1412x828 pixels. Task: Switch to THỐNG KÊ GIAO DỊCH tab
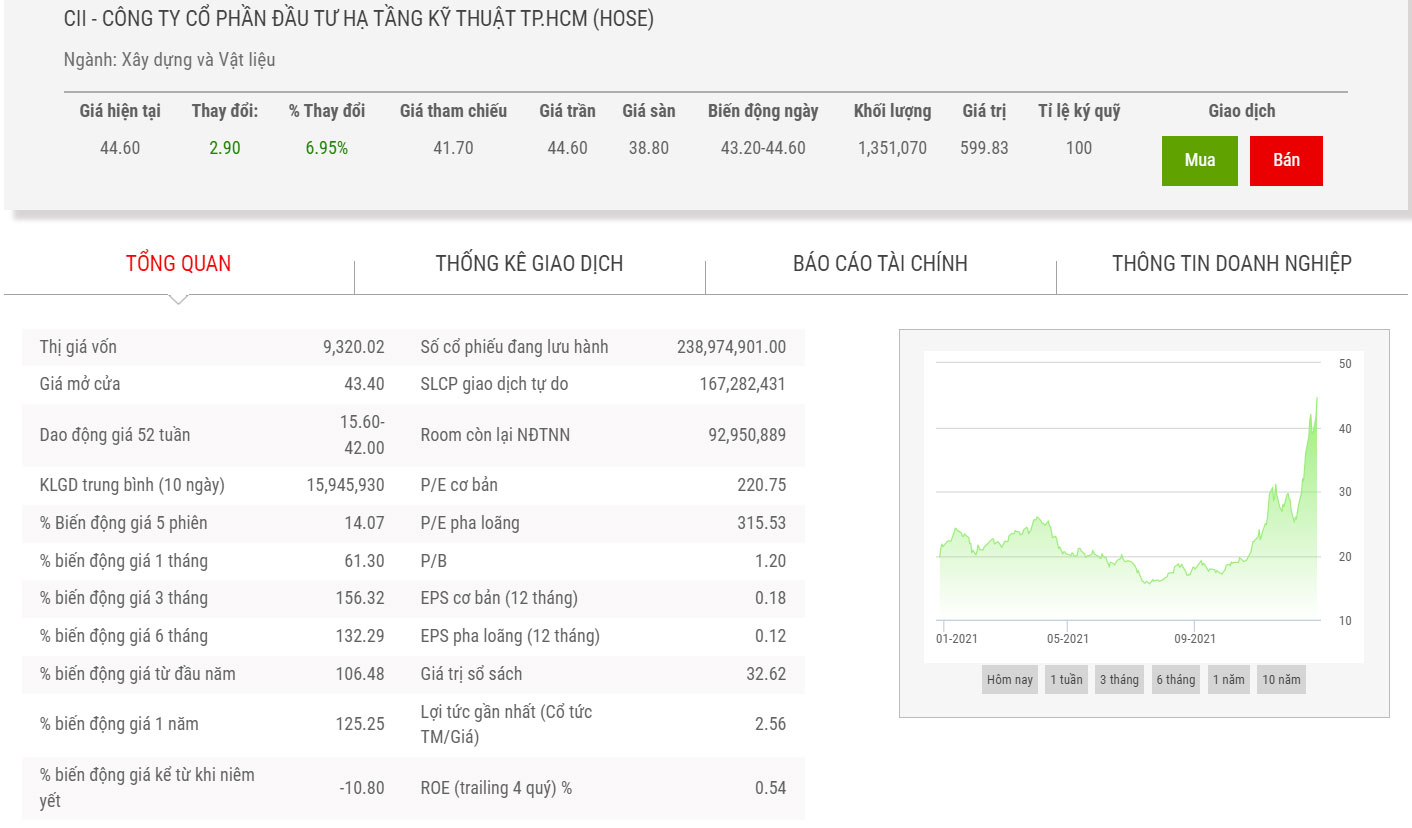click(x=529, y=264)
